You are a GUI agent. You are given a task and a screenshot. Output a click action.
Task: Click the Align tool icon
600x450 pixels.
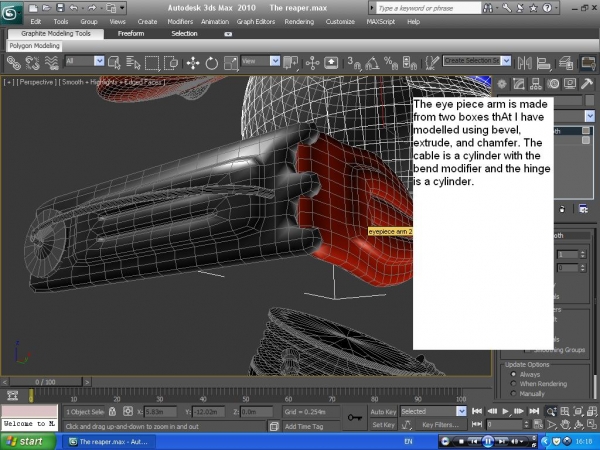543,63
